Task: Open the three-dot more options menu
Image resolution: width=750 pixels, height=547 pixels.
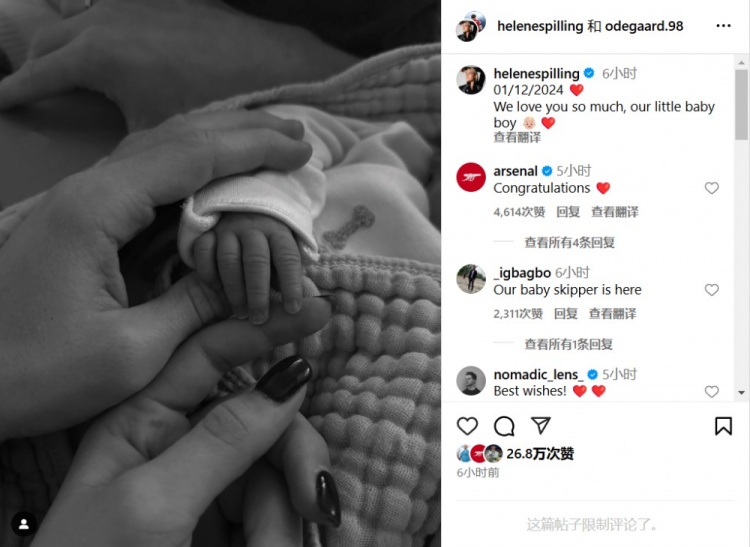Action: [x=723, y=26]
